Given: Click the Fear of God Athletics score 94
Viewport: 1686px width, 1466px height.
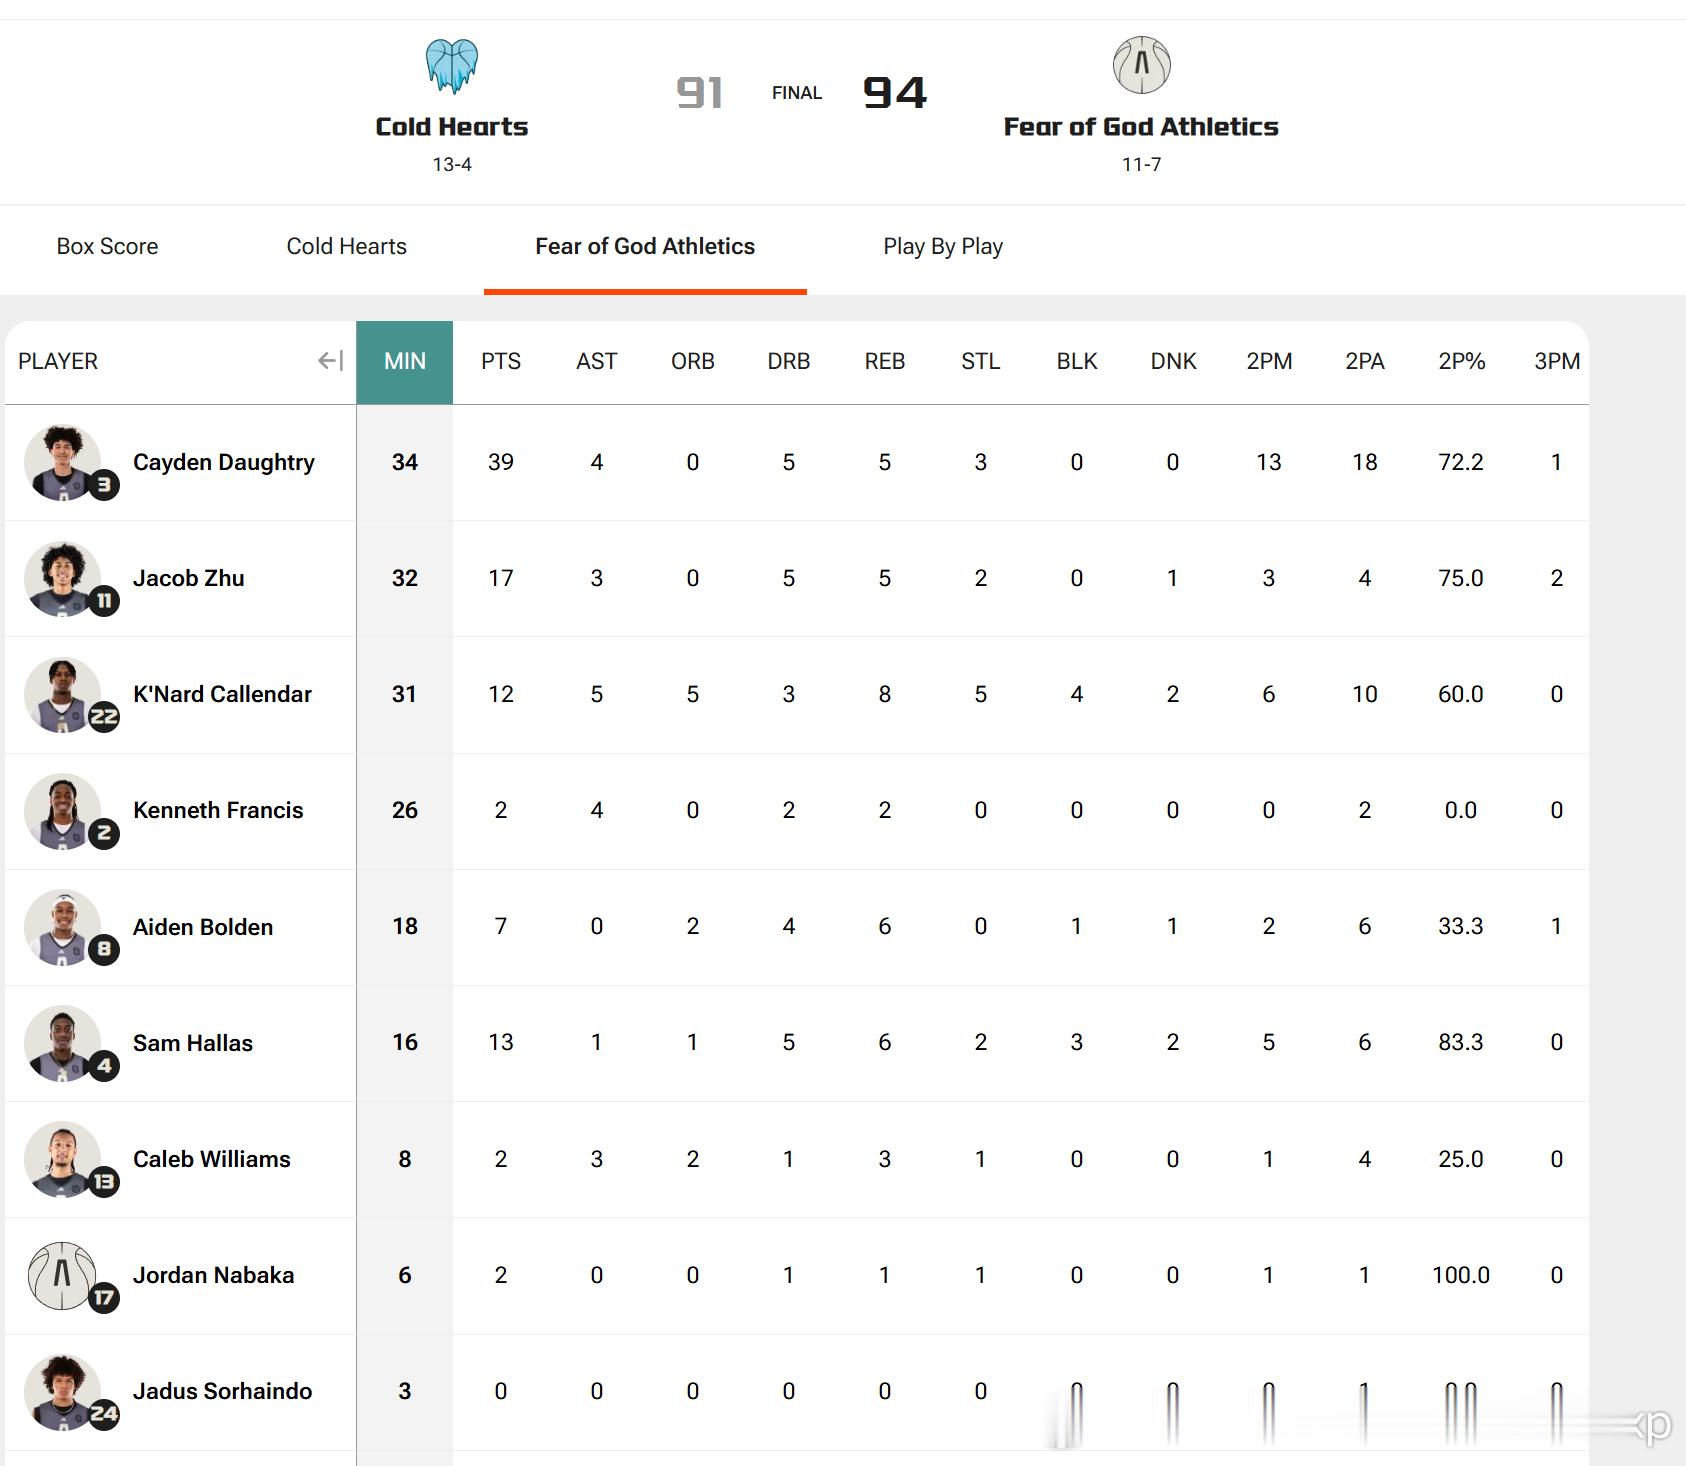Looking at the screenshot, I should (x=895, y=93).
